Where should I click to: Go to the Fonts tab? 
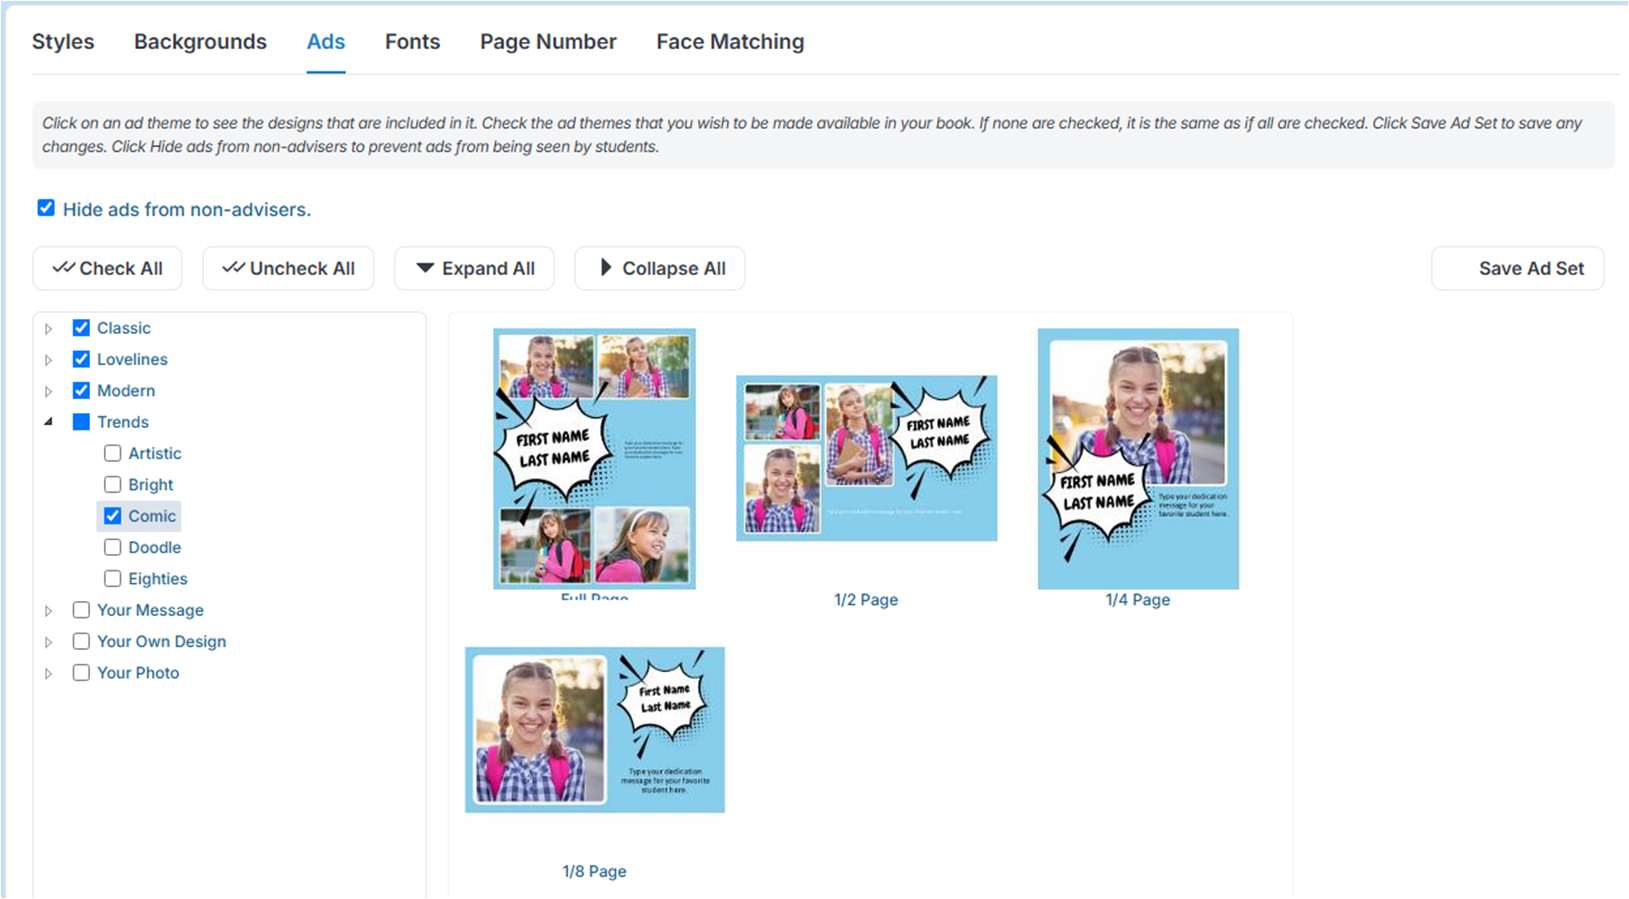pyautogui.click(x=412, y=42)
